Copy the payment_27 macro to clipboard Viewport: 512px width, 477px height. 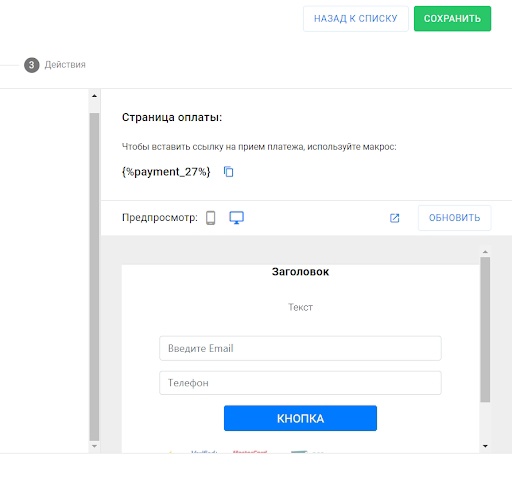coord(228,172)
